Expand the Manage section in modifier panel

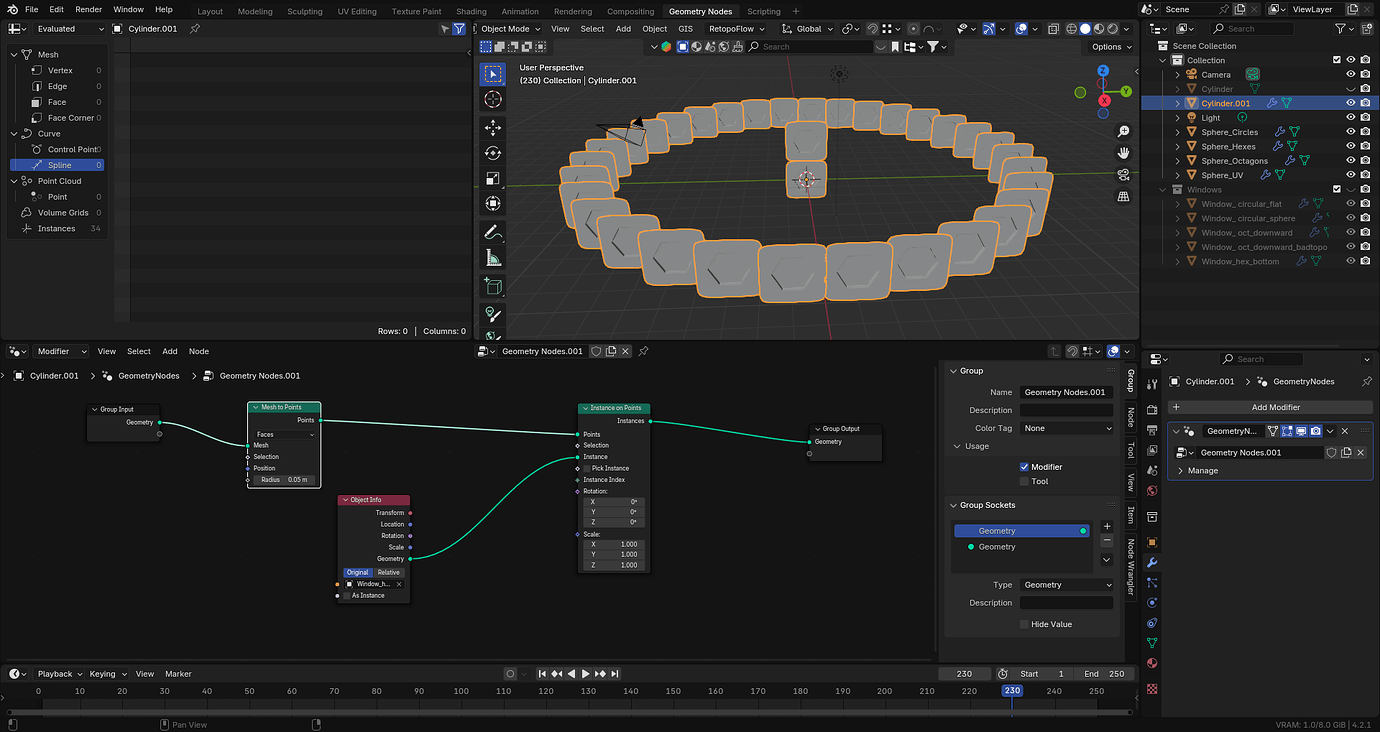tap(1202, 470)
